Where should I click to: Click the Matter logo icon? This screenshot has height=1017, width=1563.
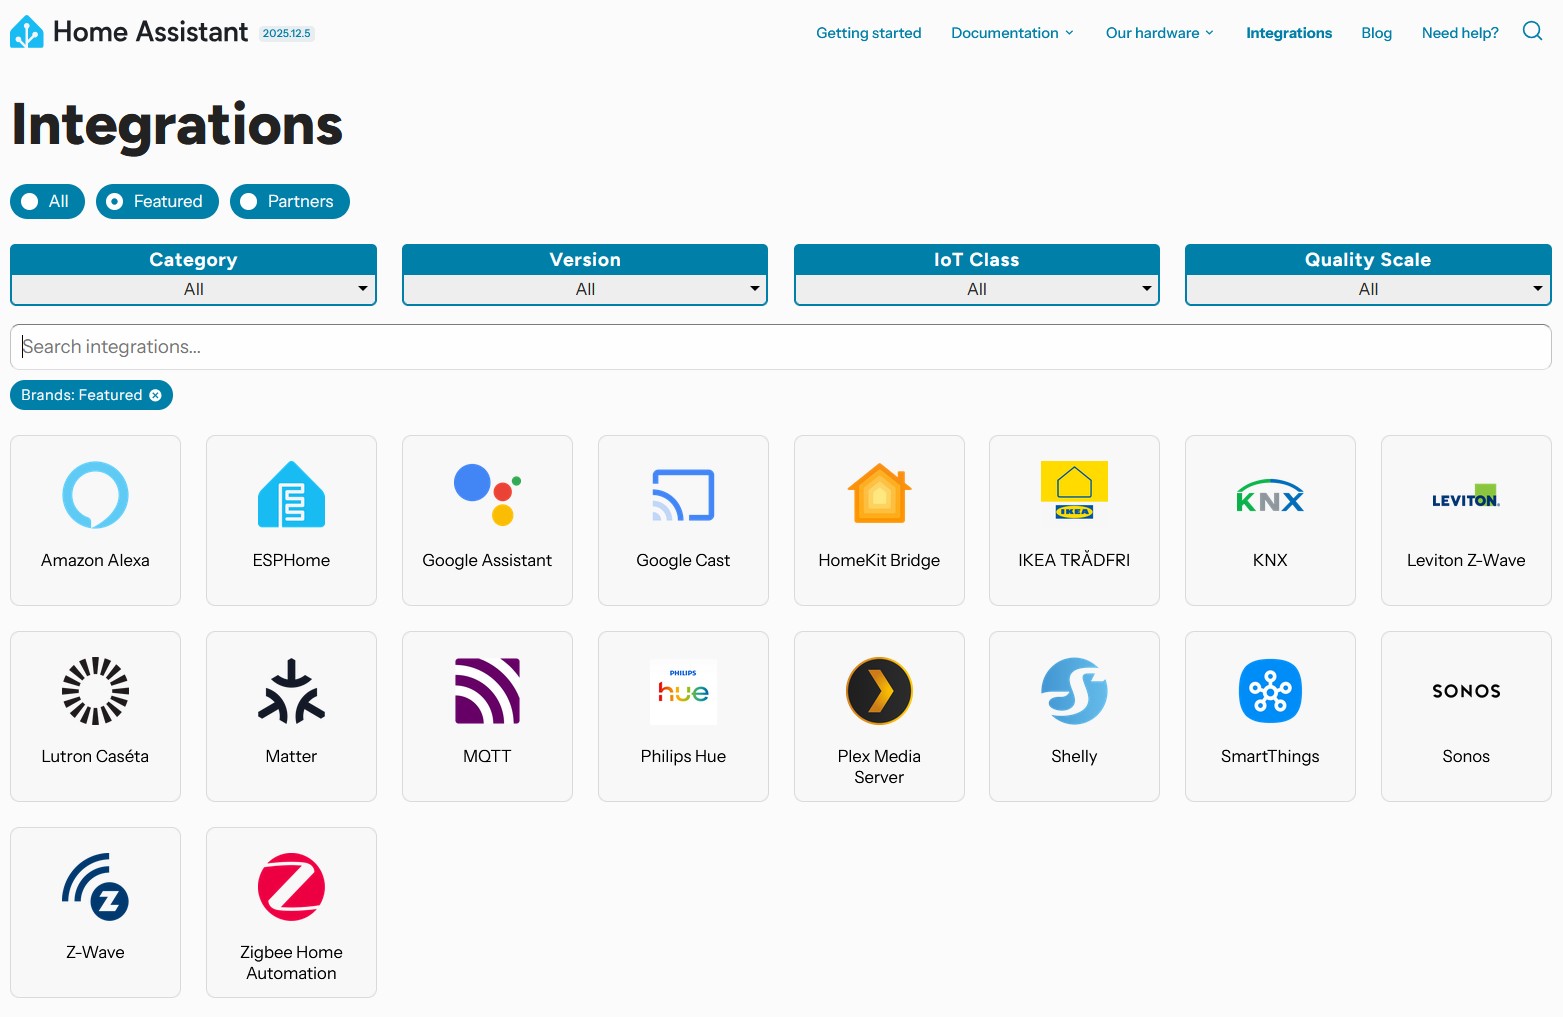(291, 690)
